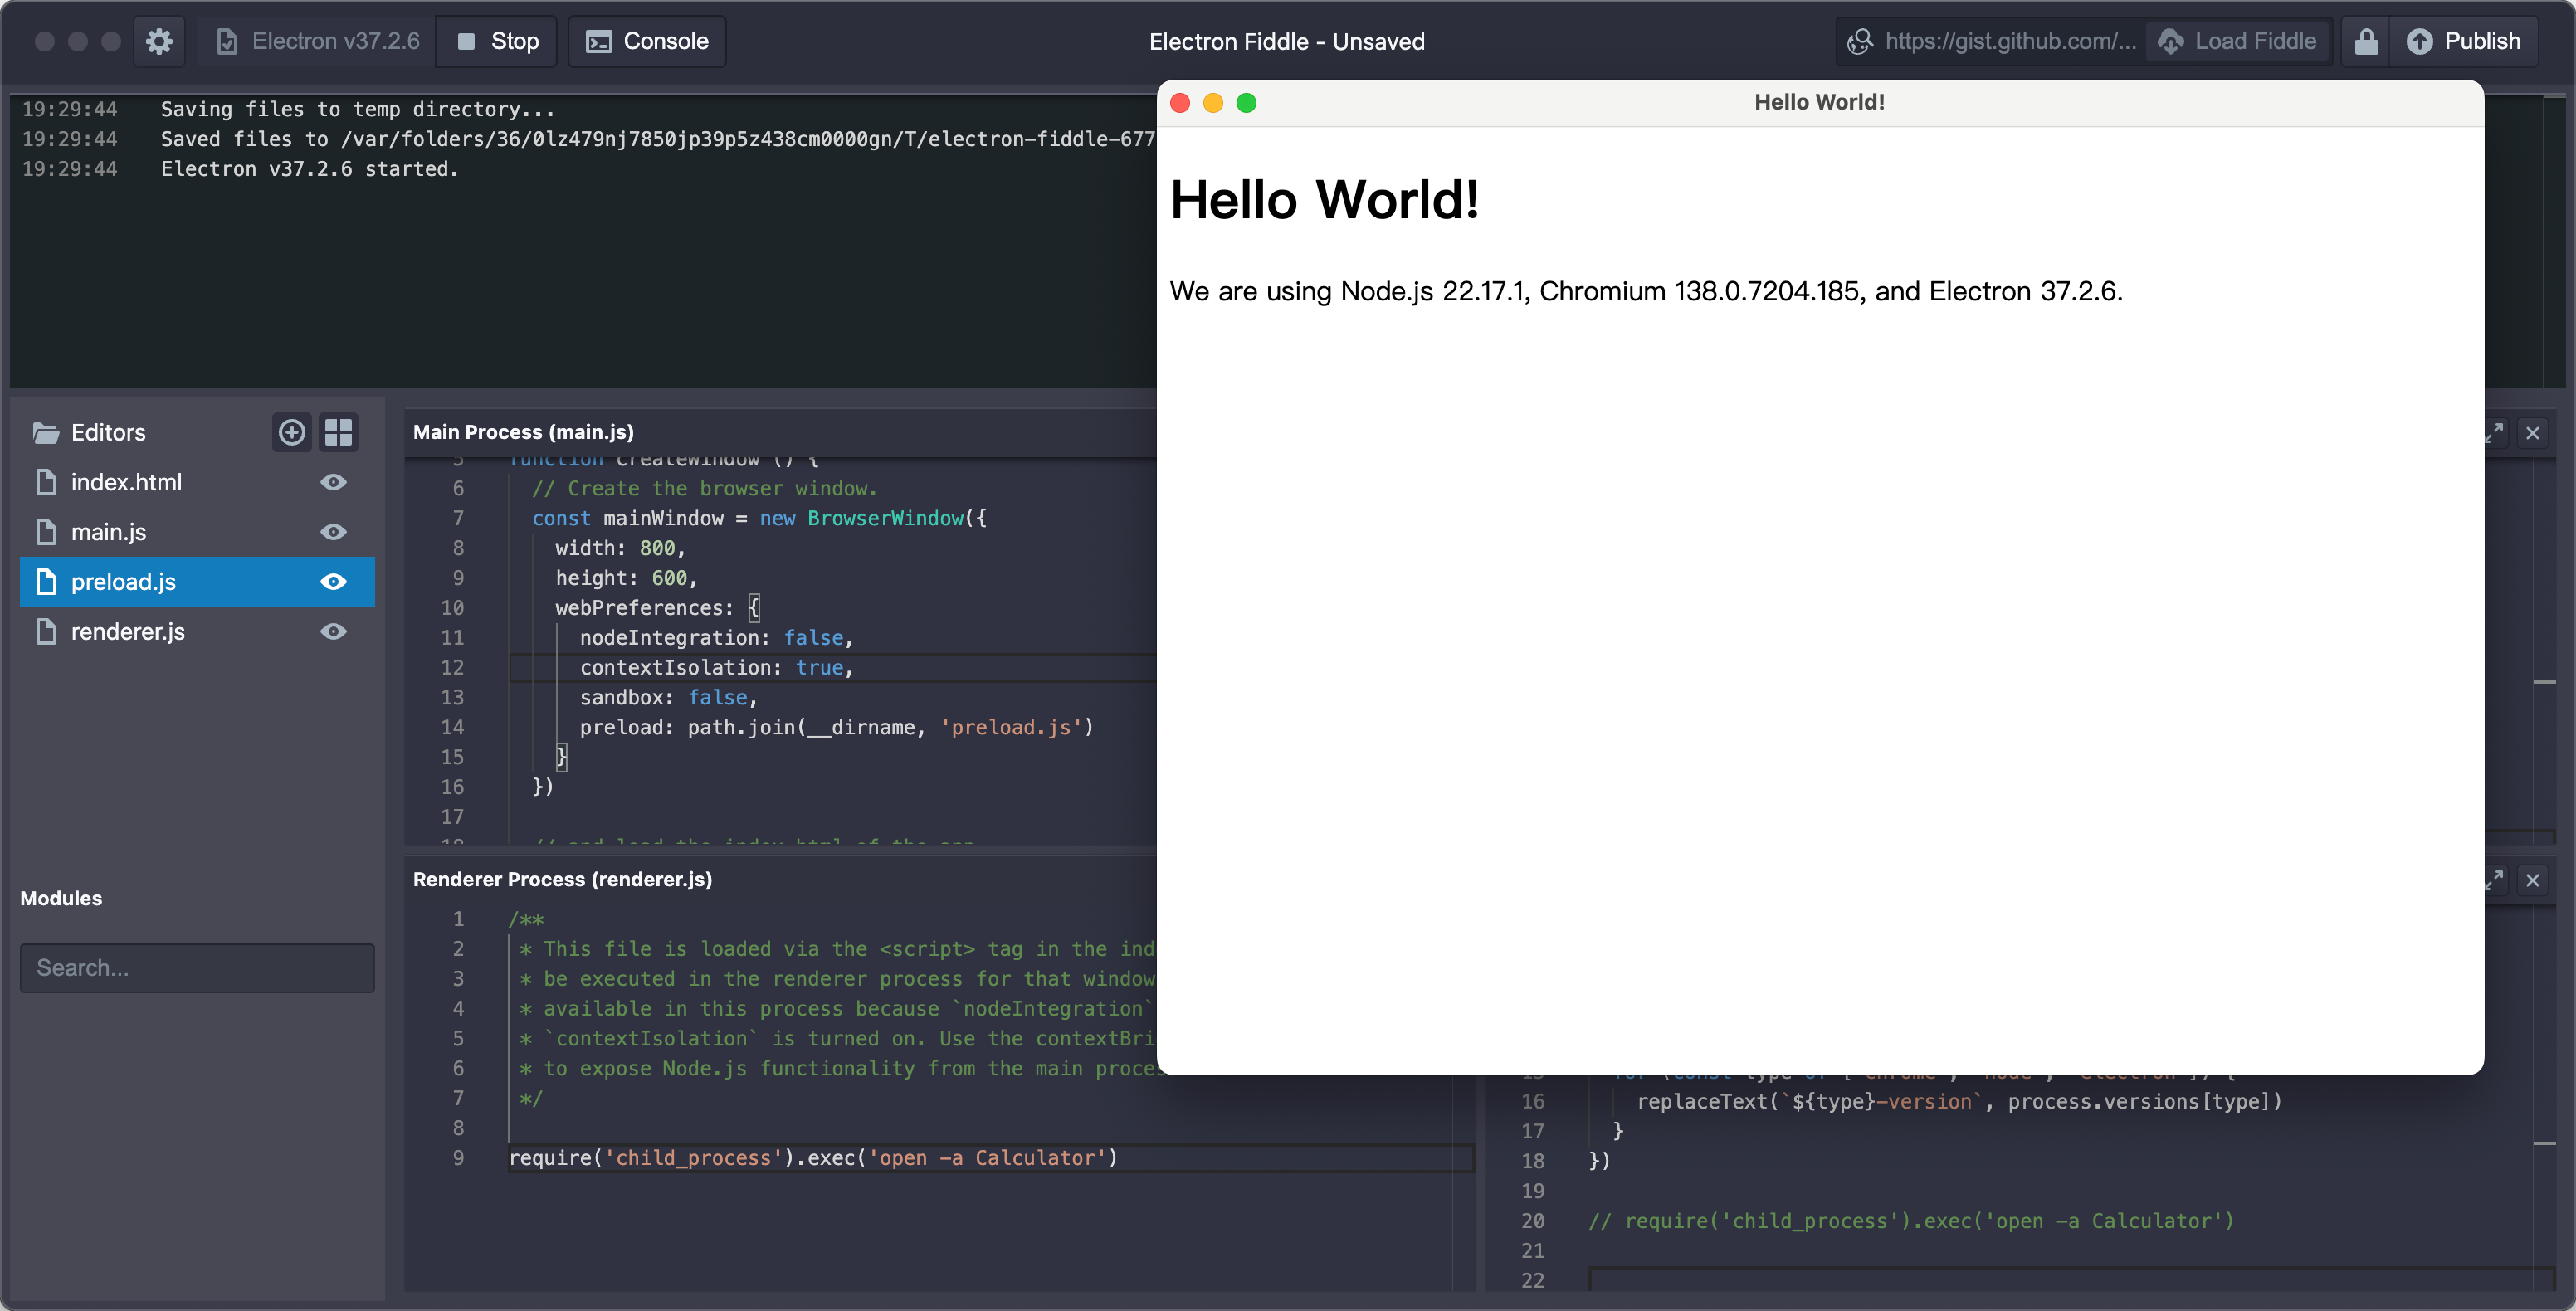The height and width of the screenshot is (1311, 2576).
Task: Click the require child_process line in renderer.js
Action: (813, 1158)
